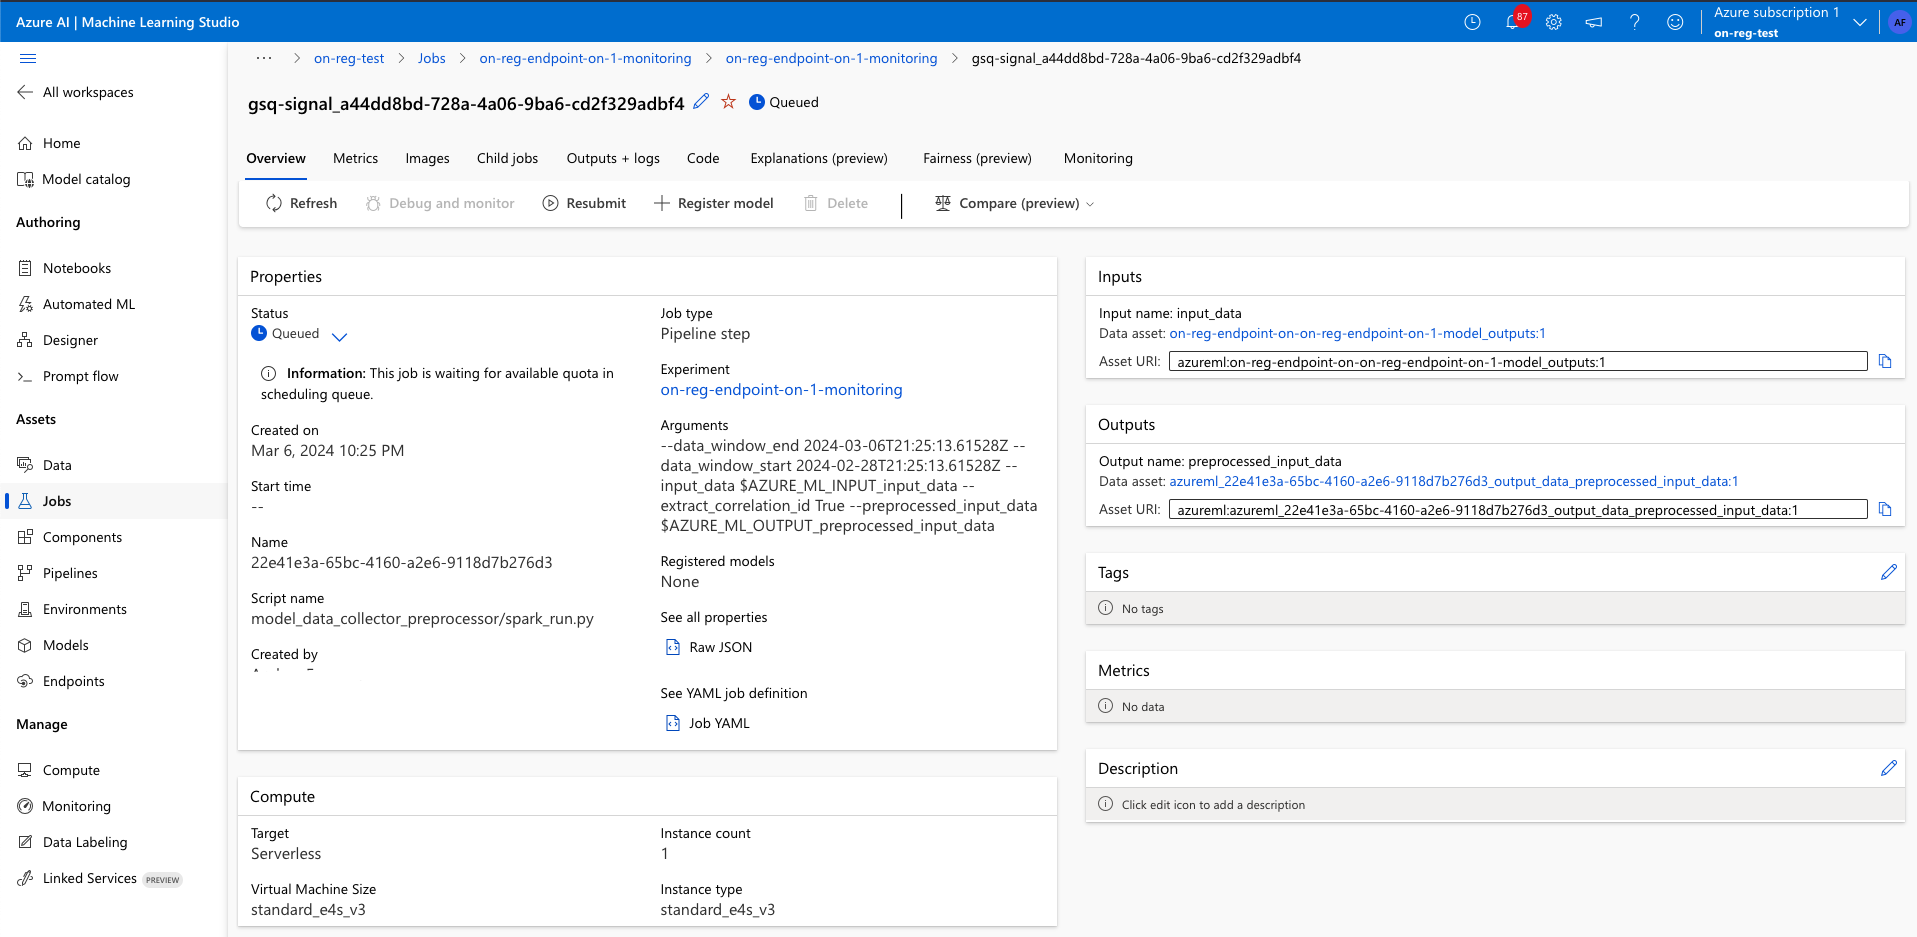Switch to Monitoring tab
Viewport: 1917px width, 937px height.
[x=1098, y=158]
